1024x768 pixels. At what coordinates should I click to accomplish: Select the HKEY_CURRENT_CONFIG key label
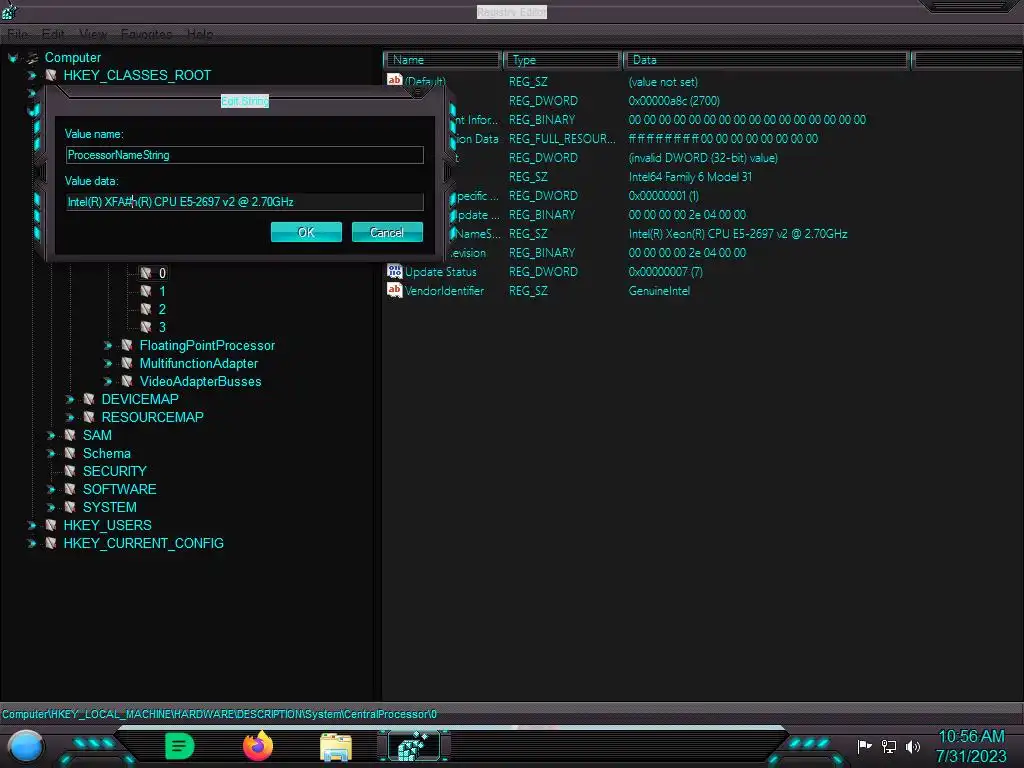[x=144, y=543]
